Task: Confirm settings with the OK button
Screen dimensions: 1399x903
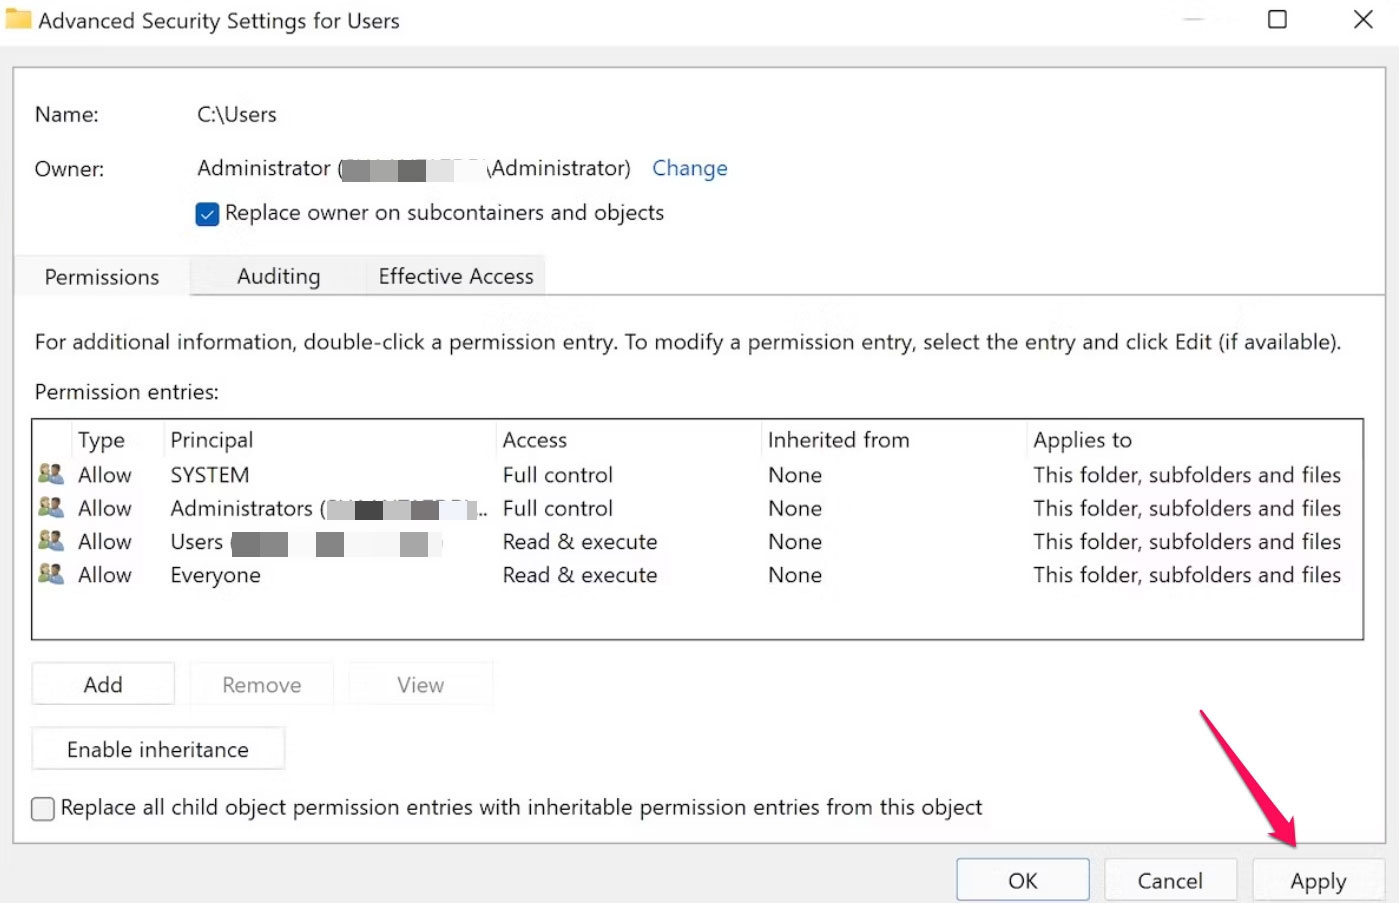Action: tap(1022, 880)
